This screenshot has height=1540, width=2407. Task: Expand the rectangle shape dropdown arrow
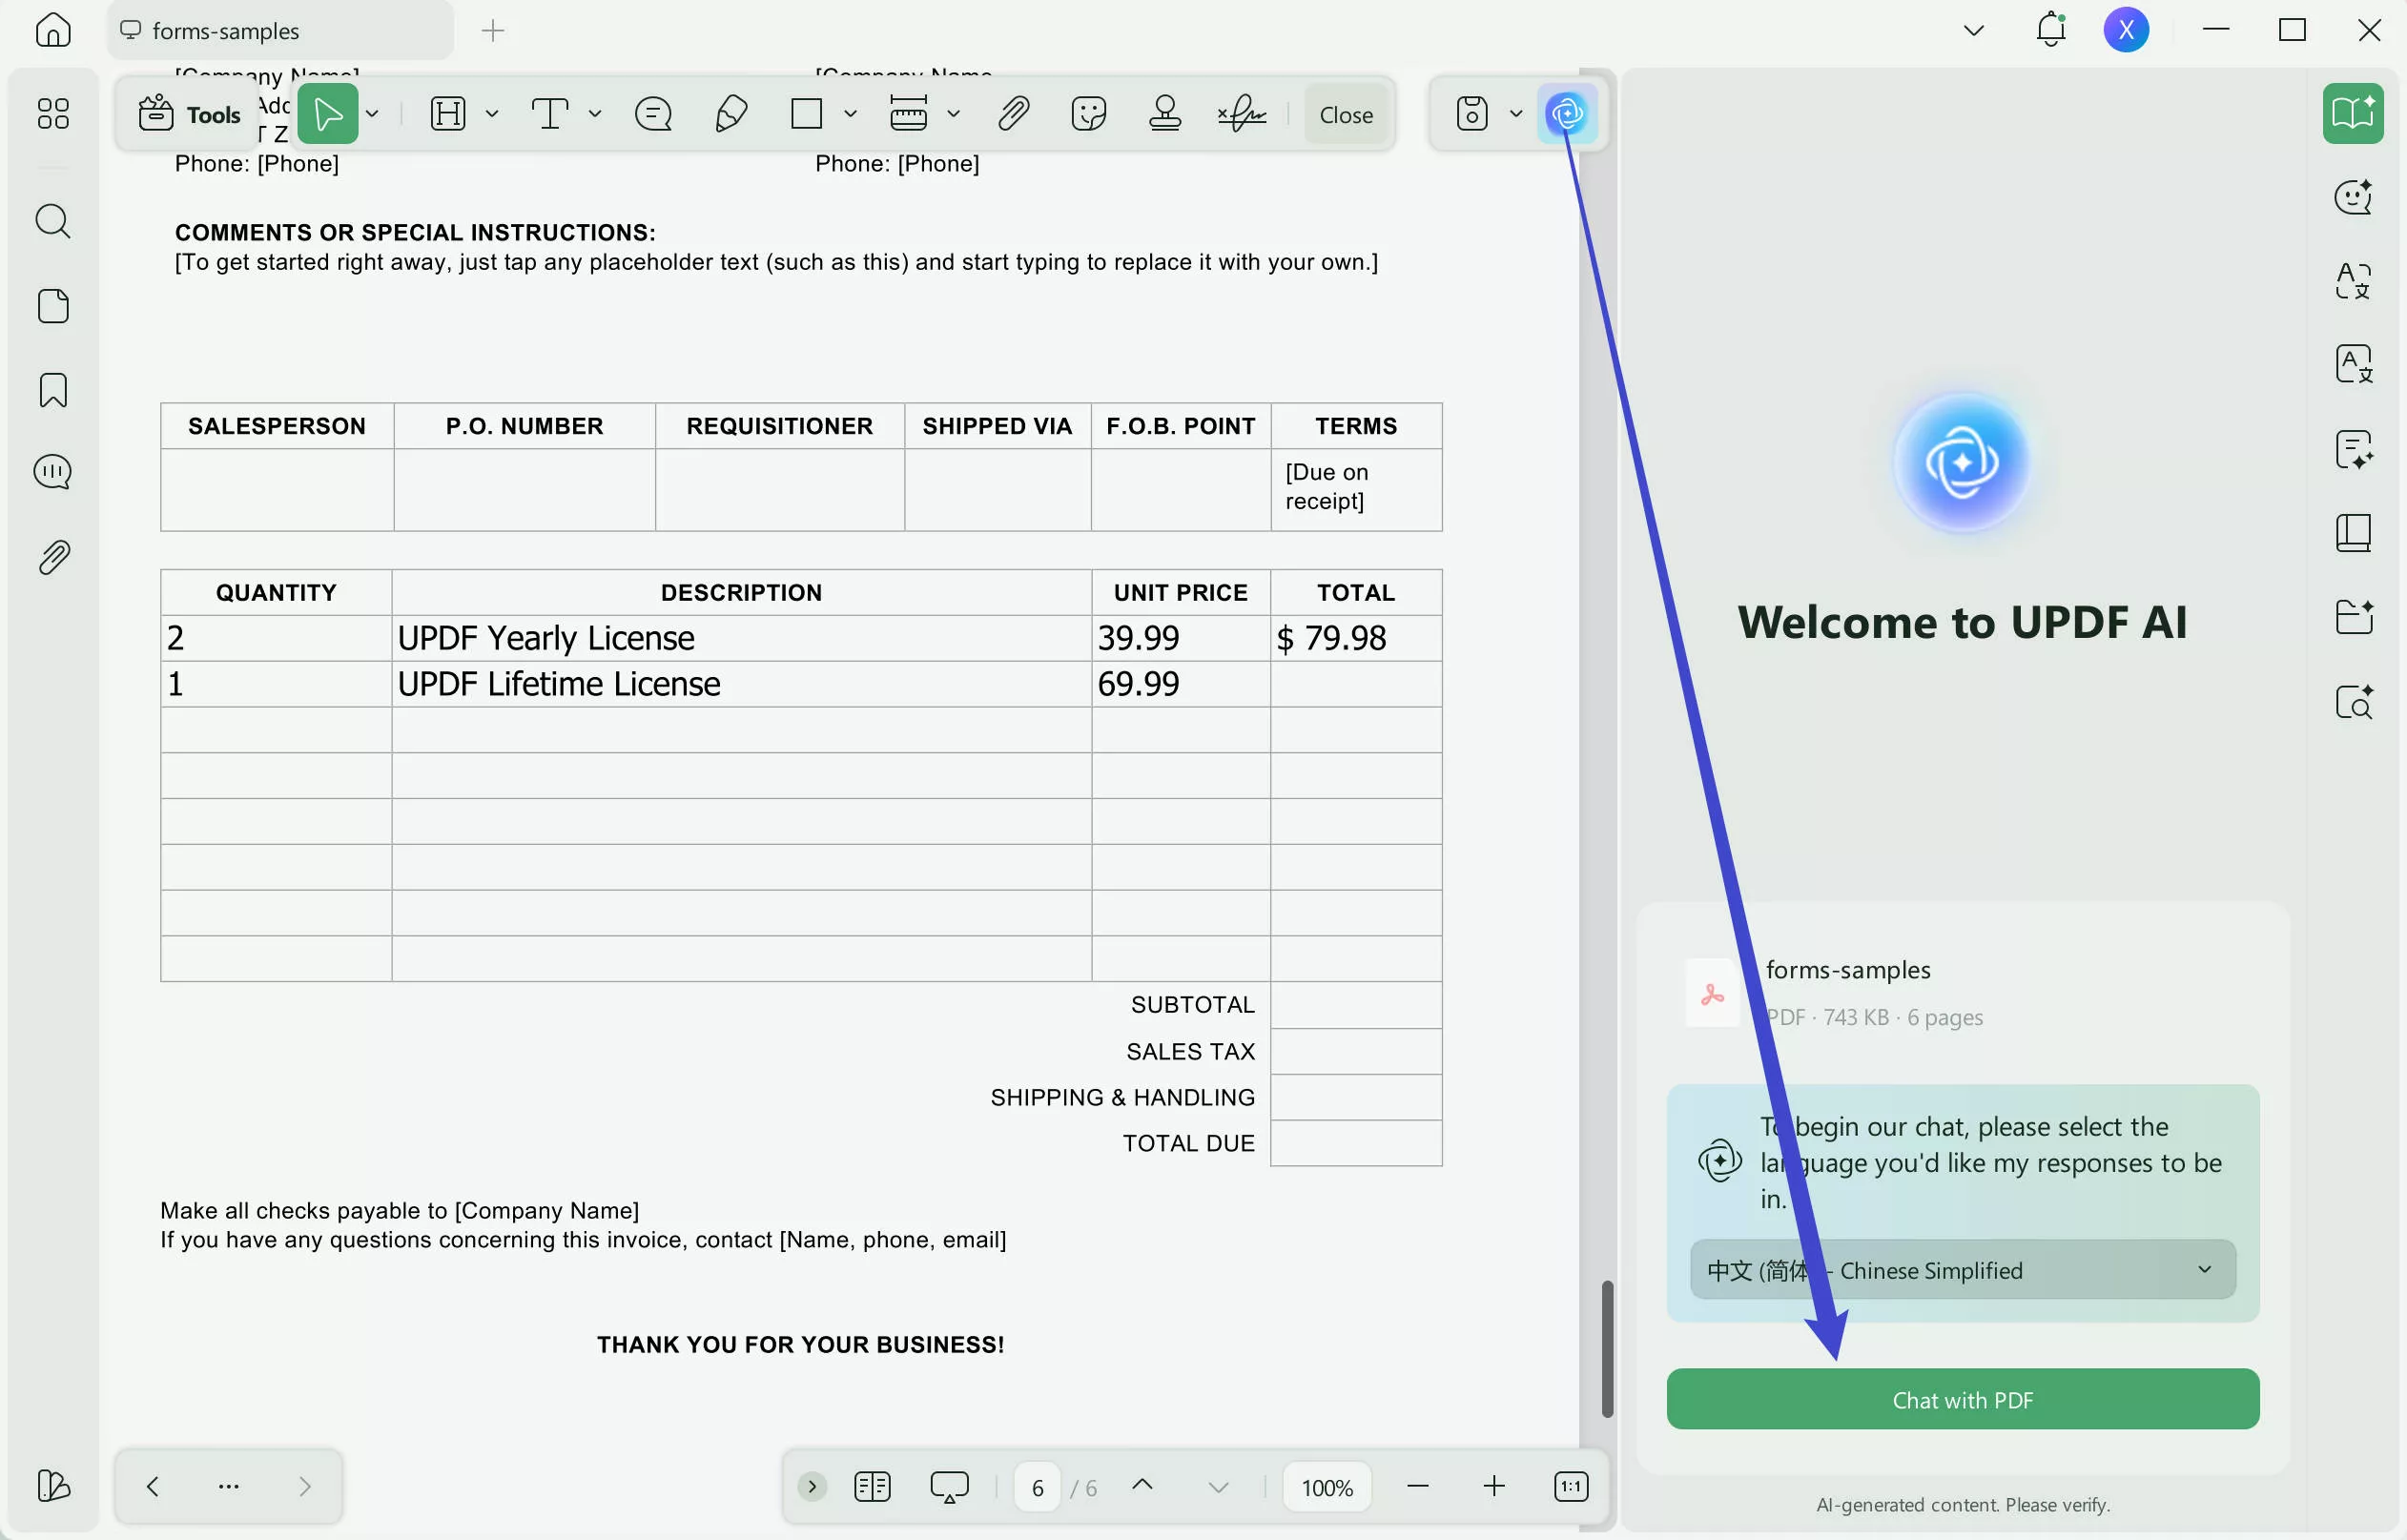pyautogui.click(x=850, y=114)
